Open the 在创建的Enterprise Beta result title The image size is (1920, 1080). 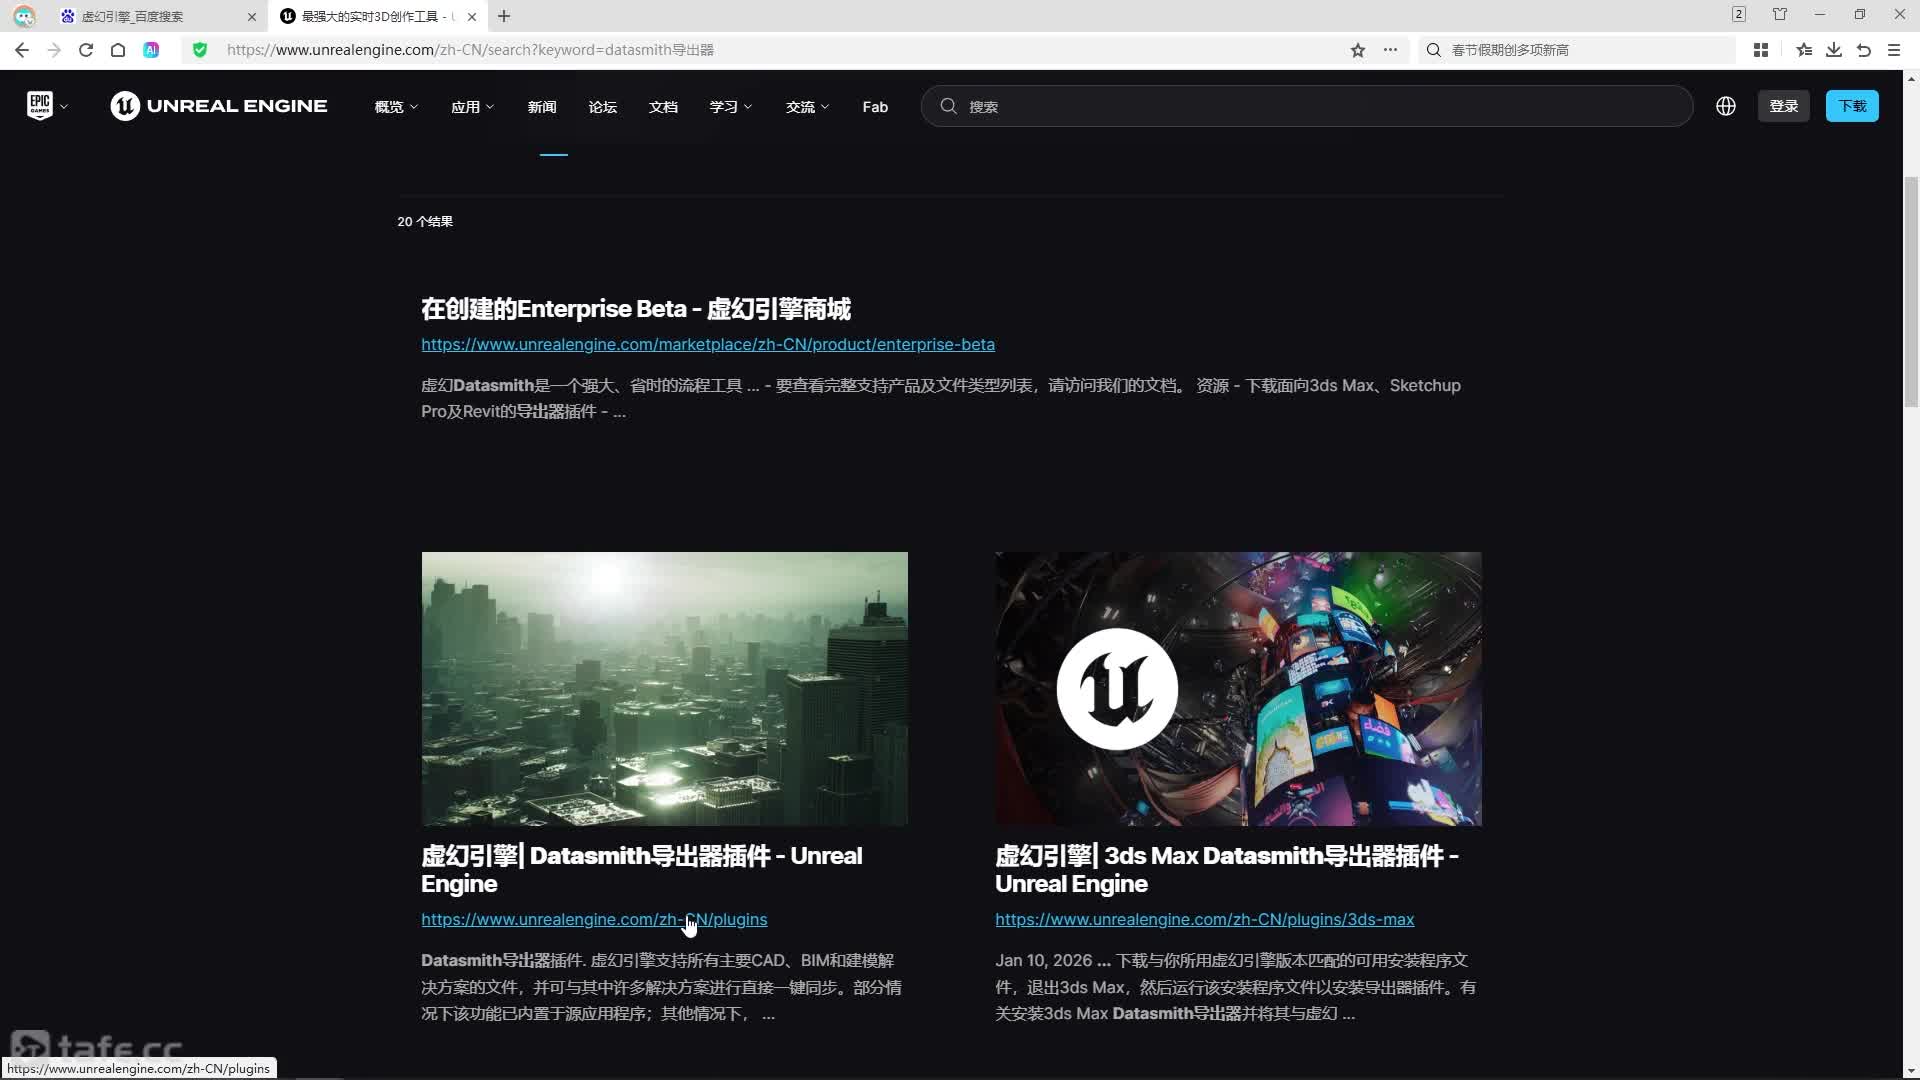636,309
